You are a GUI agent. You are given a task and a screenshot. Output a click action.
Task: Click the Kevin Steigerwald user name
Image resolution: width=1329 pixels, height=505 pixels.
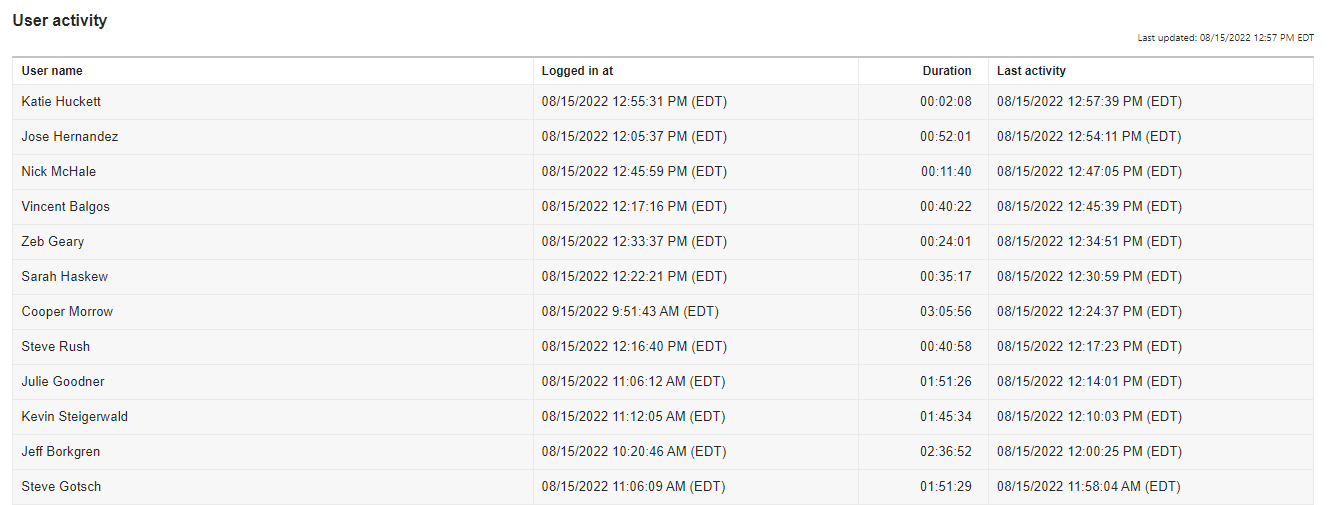[75, 417]
